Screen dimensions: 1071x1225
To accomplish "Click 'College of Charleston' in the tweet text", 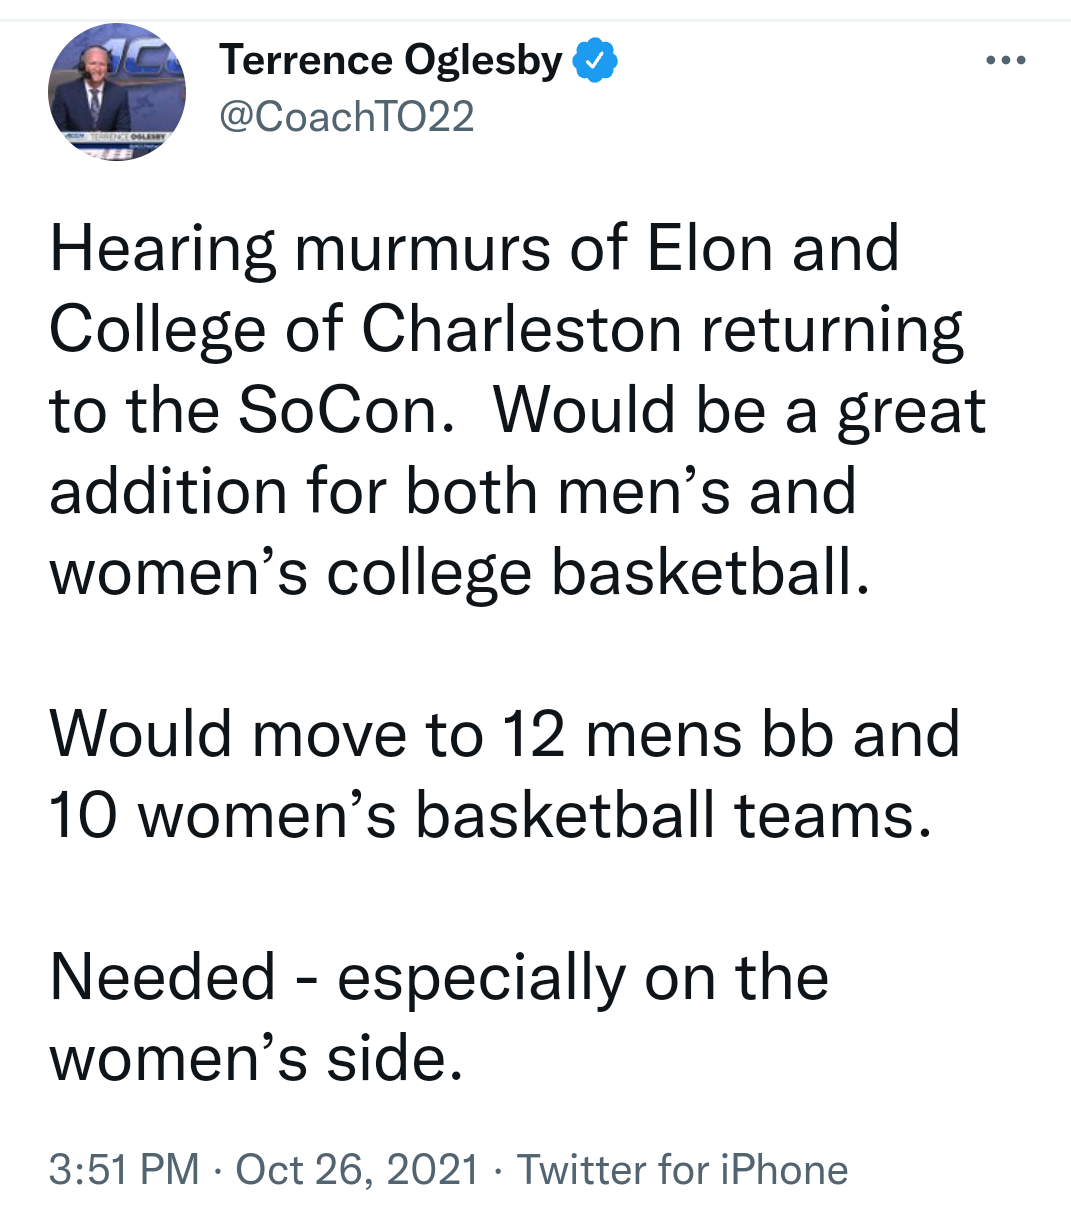I will pos(365,330).
